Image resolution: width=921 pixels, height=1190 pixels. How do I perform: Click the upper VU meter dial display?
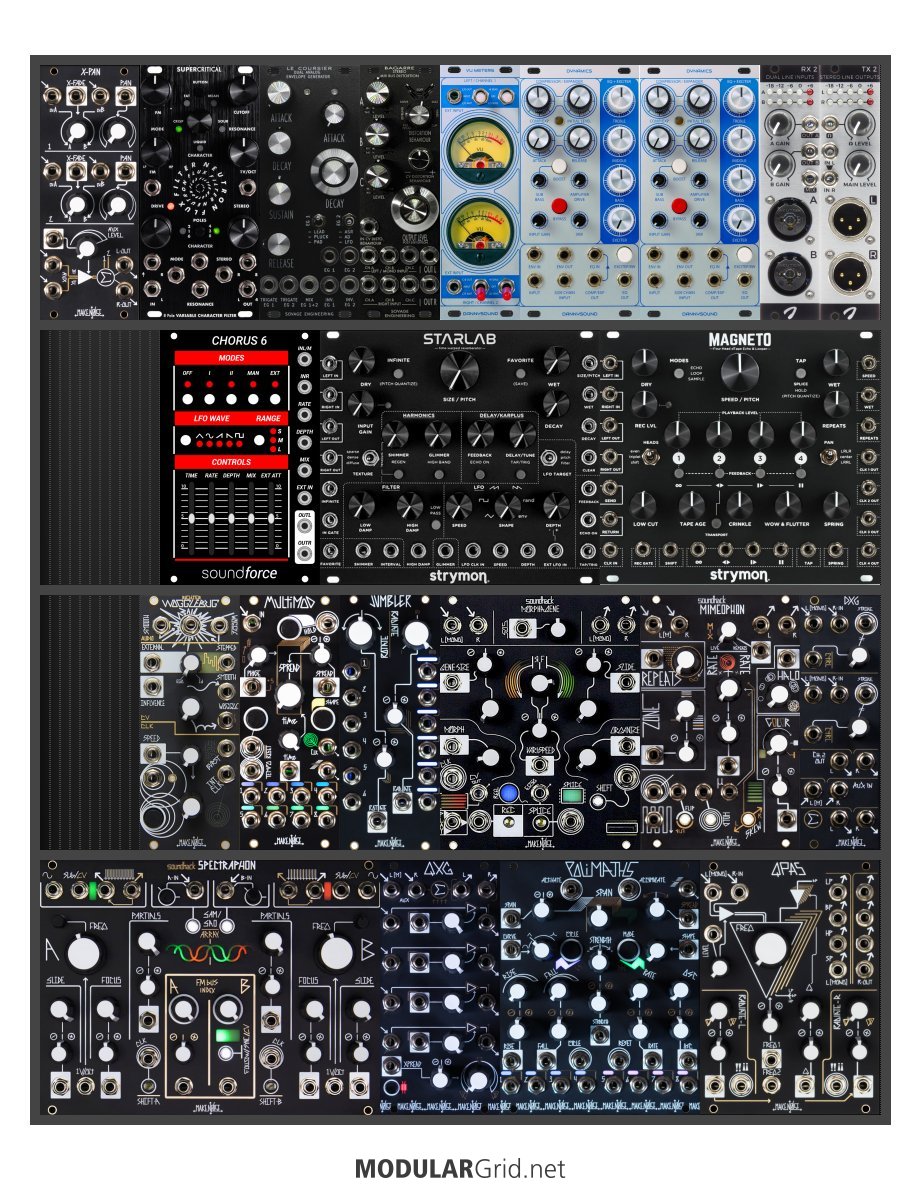click(x=480, y=147)
